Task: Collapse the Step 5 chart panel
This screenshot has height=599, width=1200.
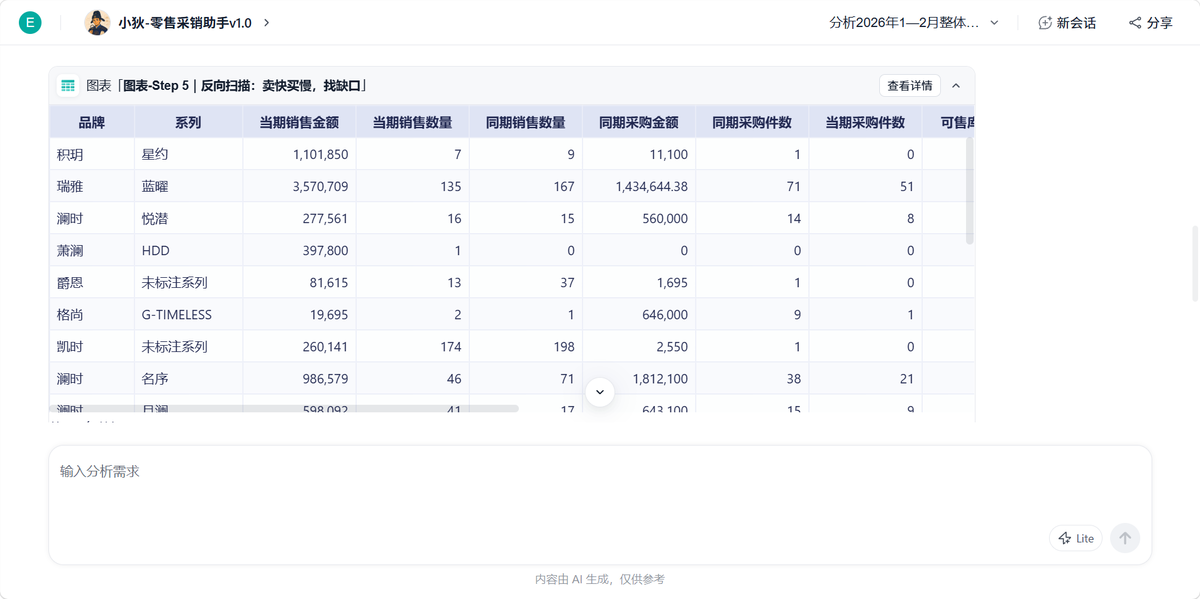Action: click(956, 86)
